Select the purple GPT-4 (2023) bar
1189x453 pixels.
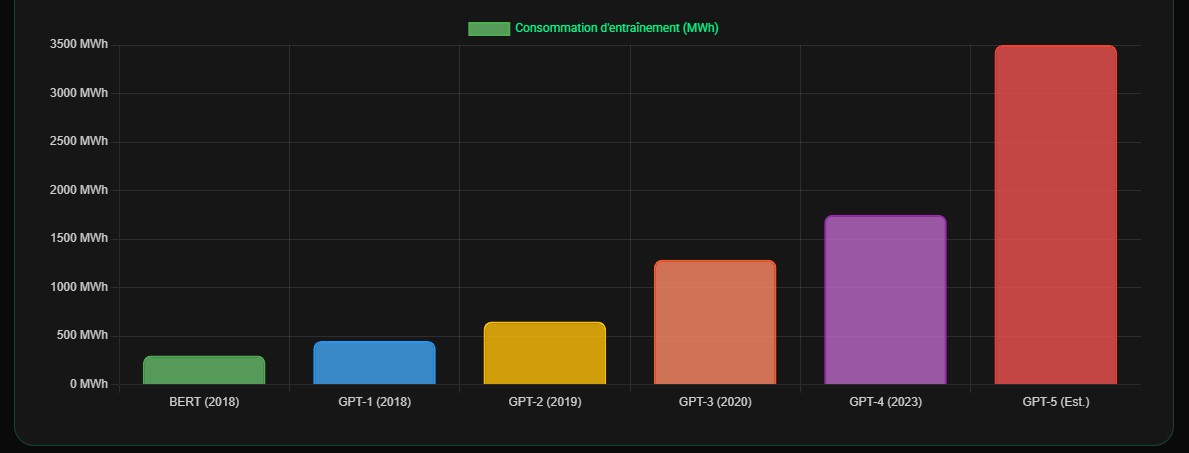tap(885, 300)
